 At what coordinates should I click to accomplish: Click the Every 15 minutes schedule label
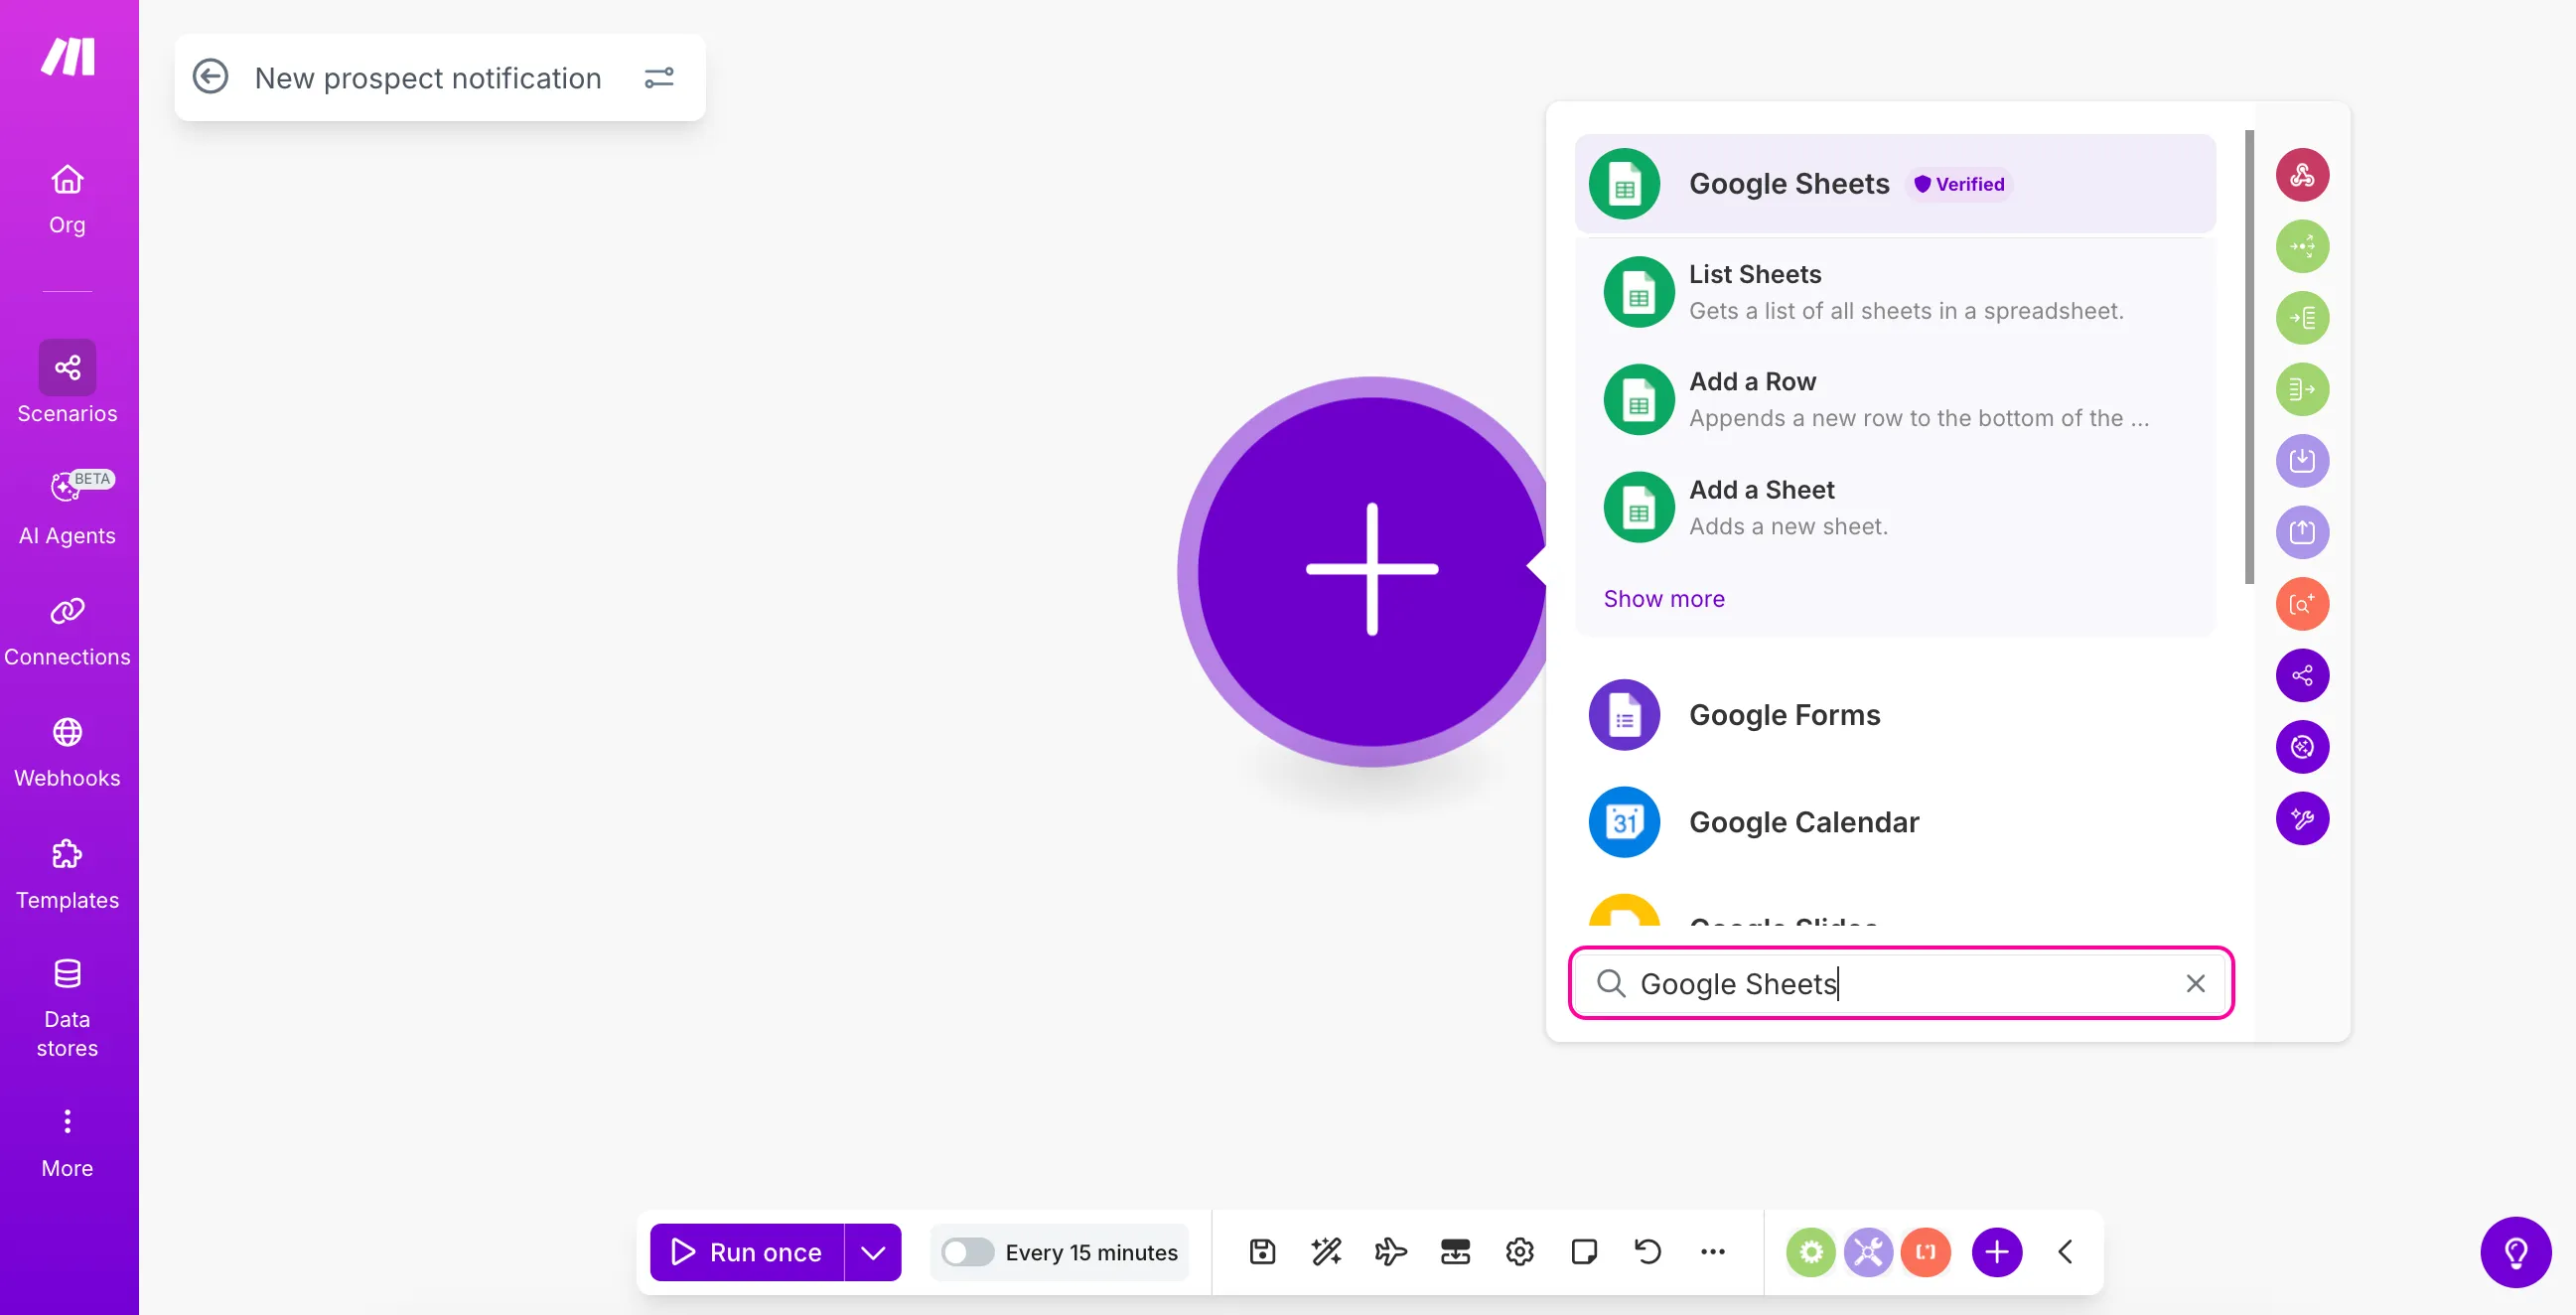[1091, 1252]
